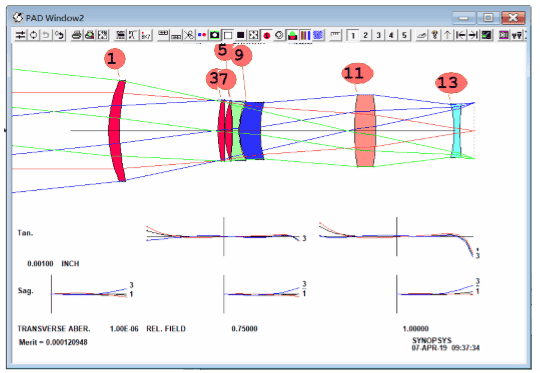Click the grey up arrow toolbar icon
Image resolution: width=540 pixels, height=373 pixels.
coord(447,35)
